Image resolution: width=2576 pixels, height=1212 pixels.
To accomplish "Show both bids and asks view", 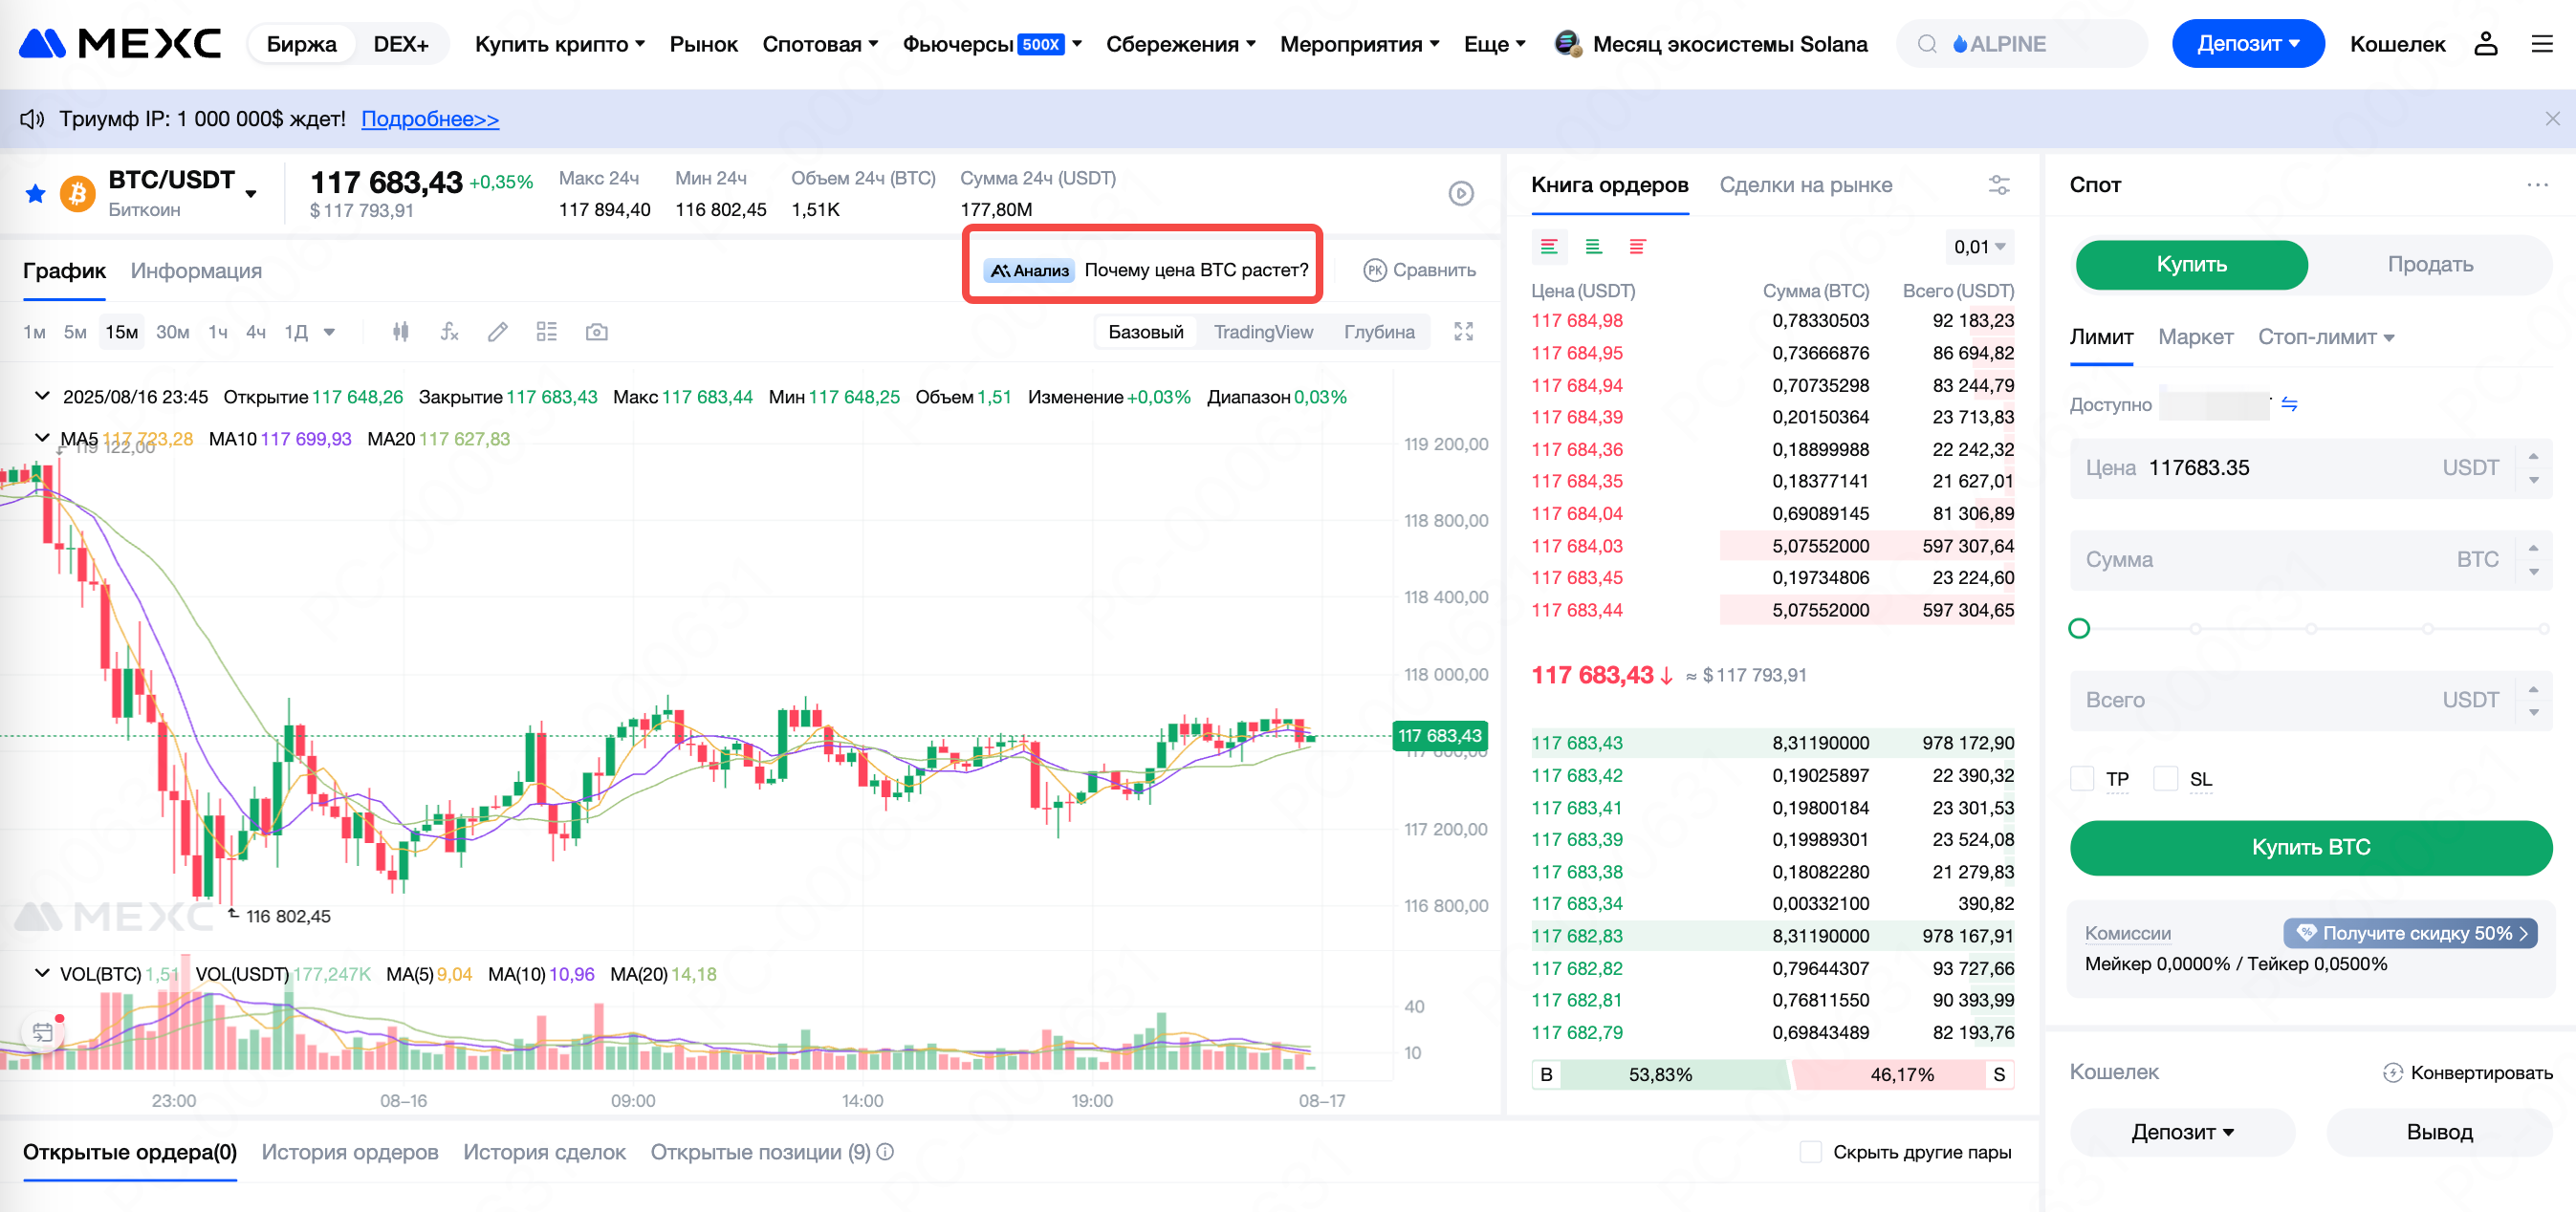I will 1549,247.
